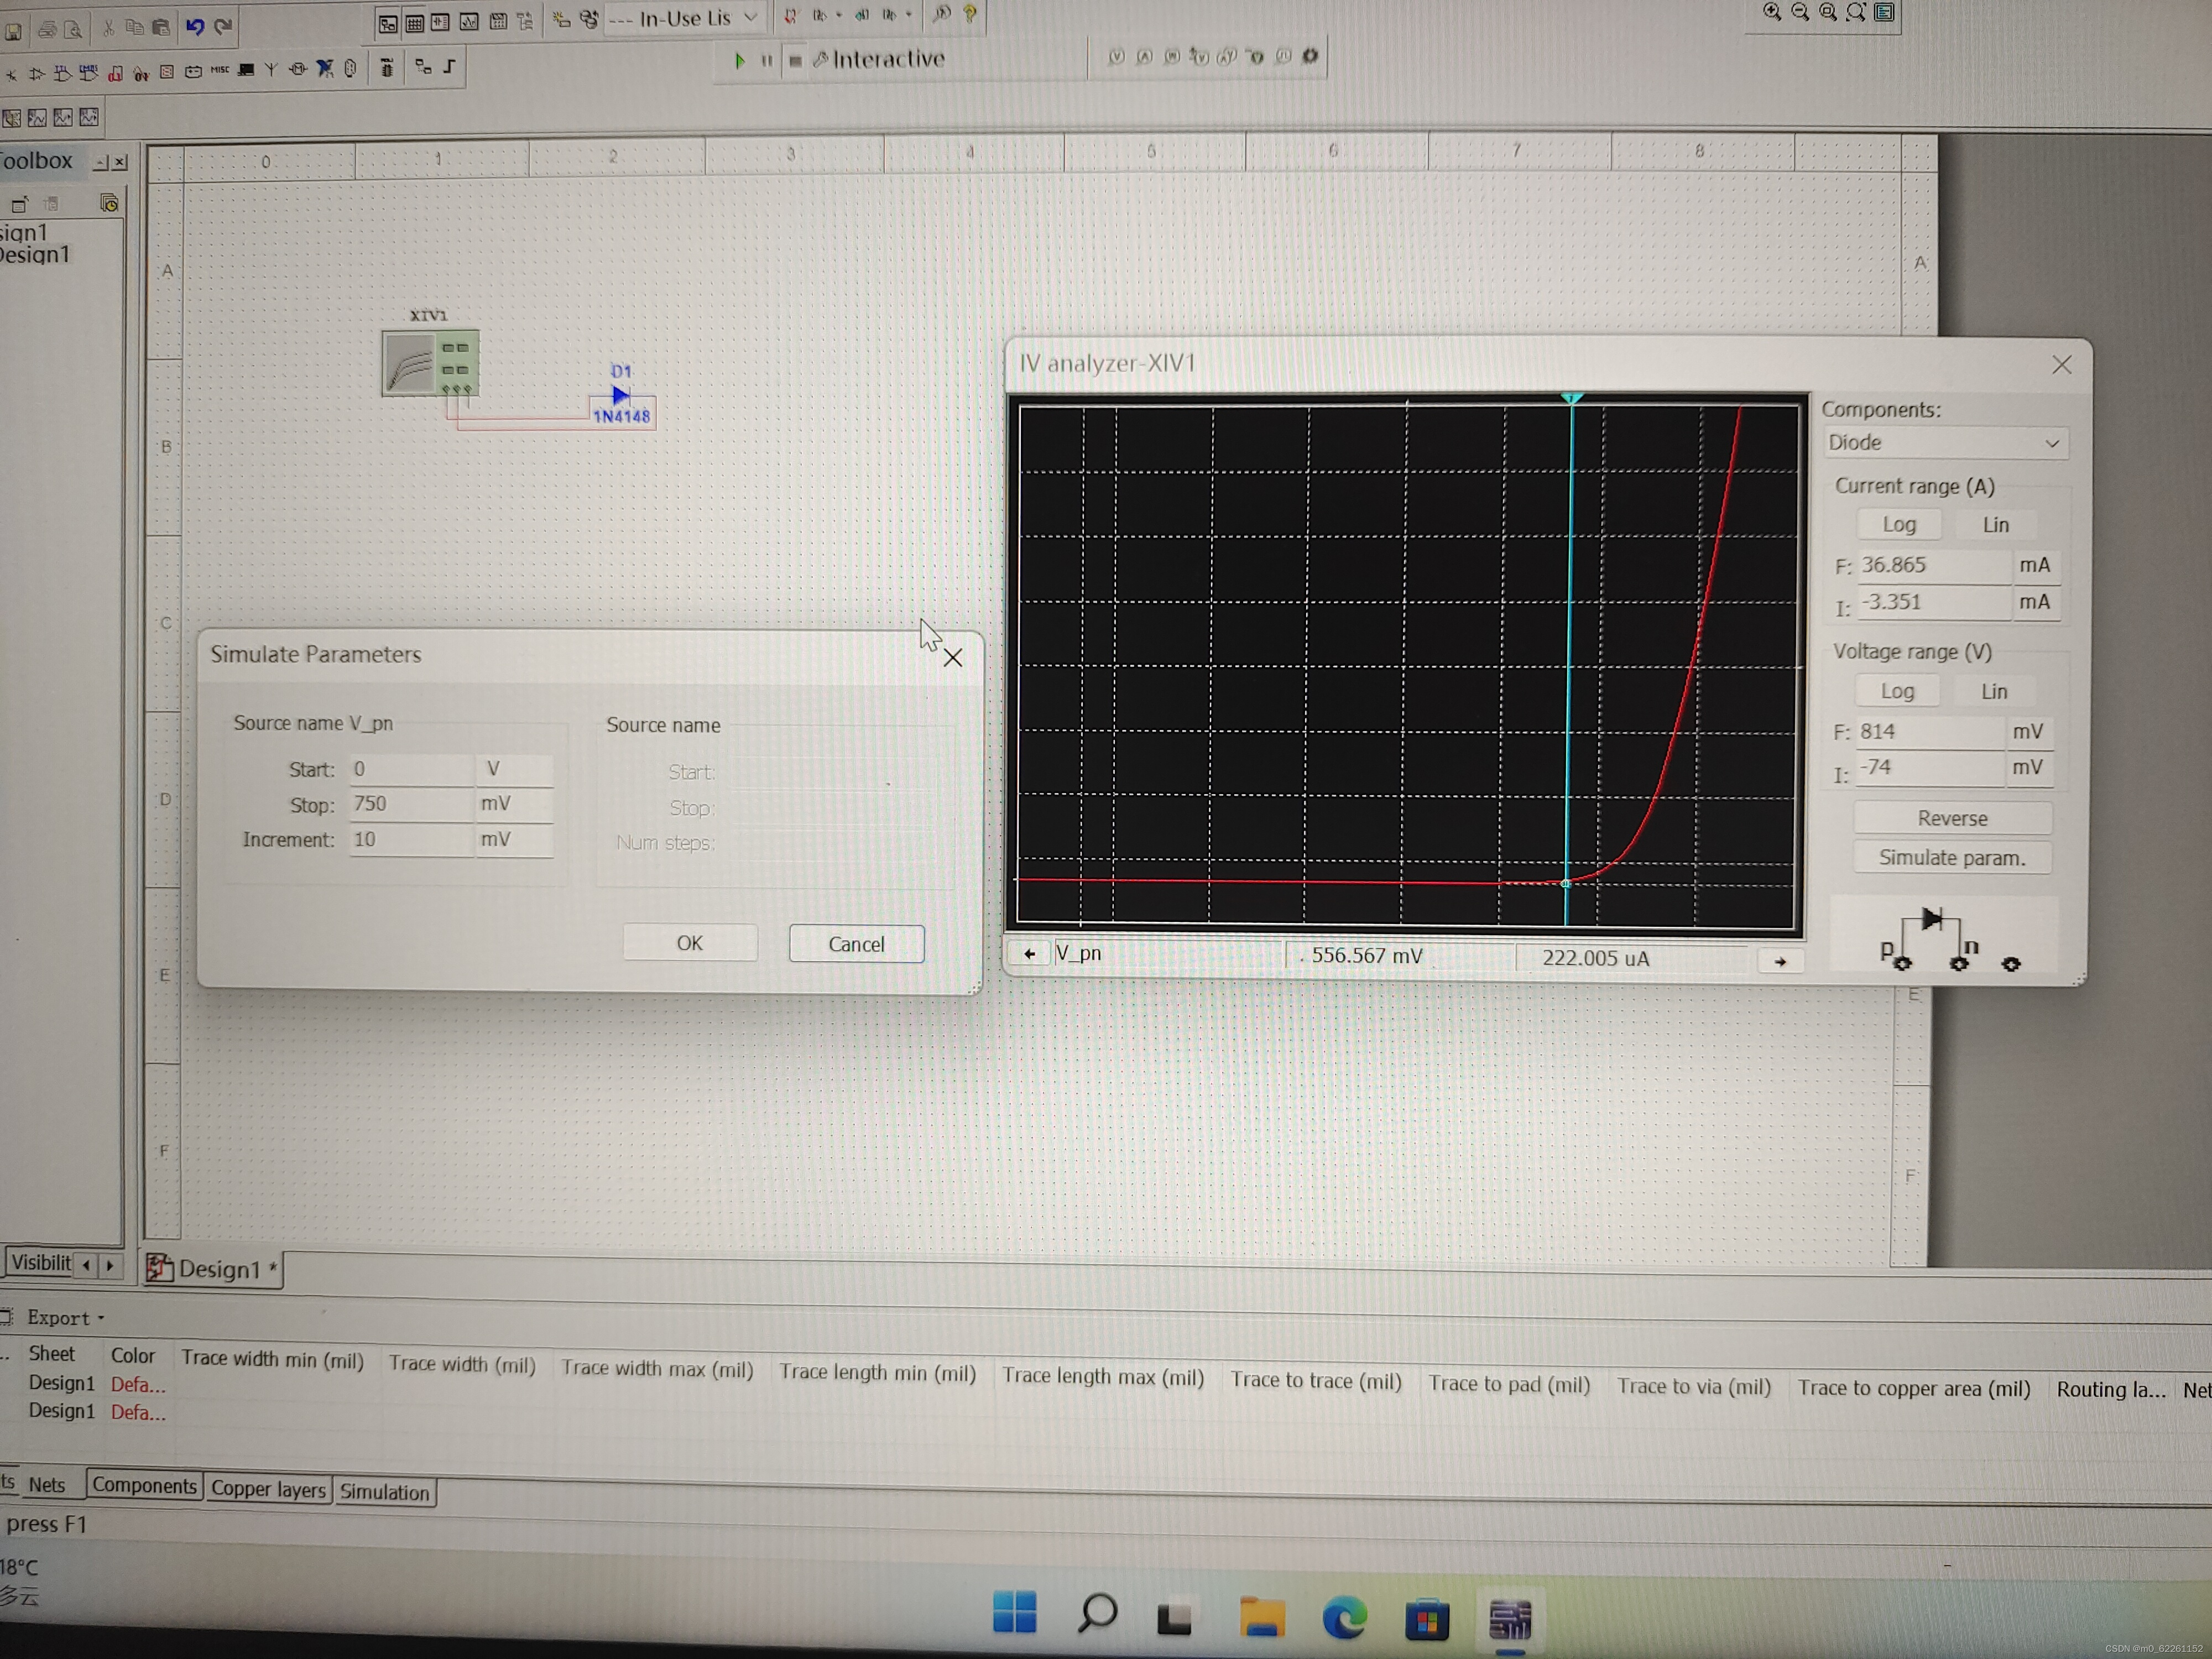Start simulation with green Run arrow
This screenshot has height=1659, width=2212.
[x=740, y=61]
